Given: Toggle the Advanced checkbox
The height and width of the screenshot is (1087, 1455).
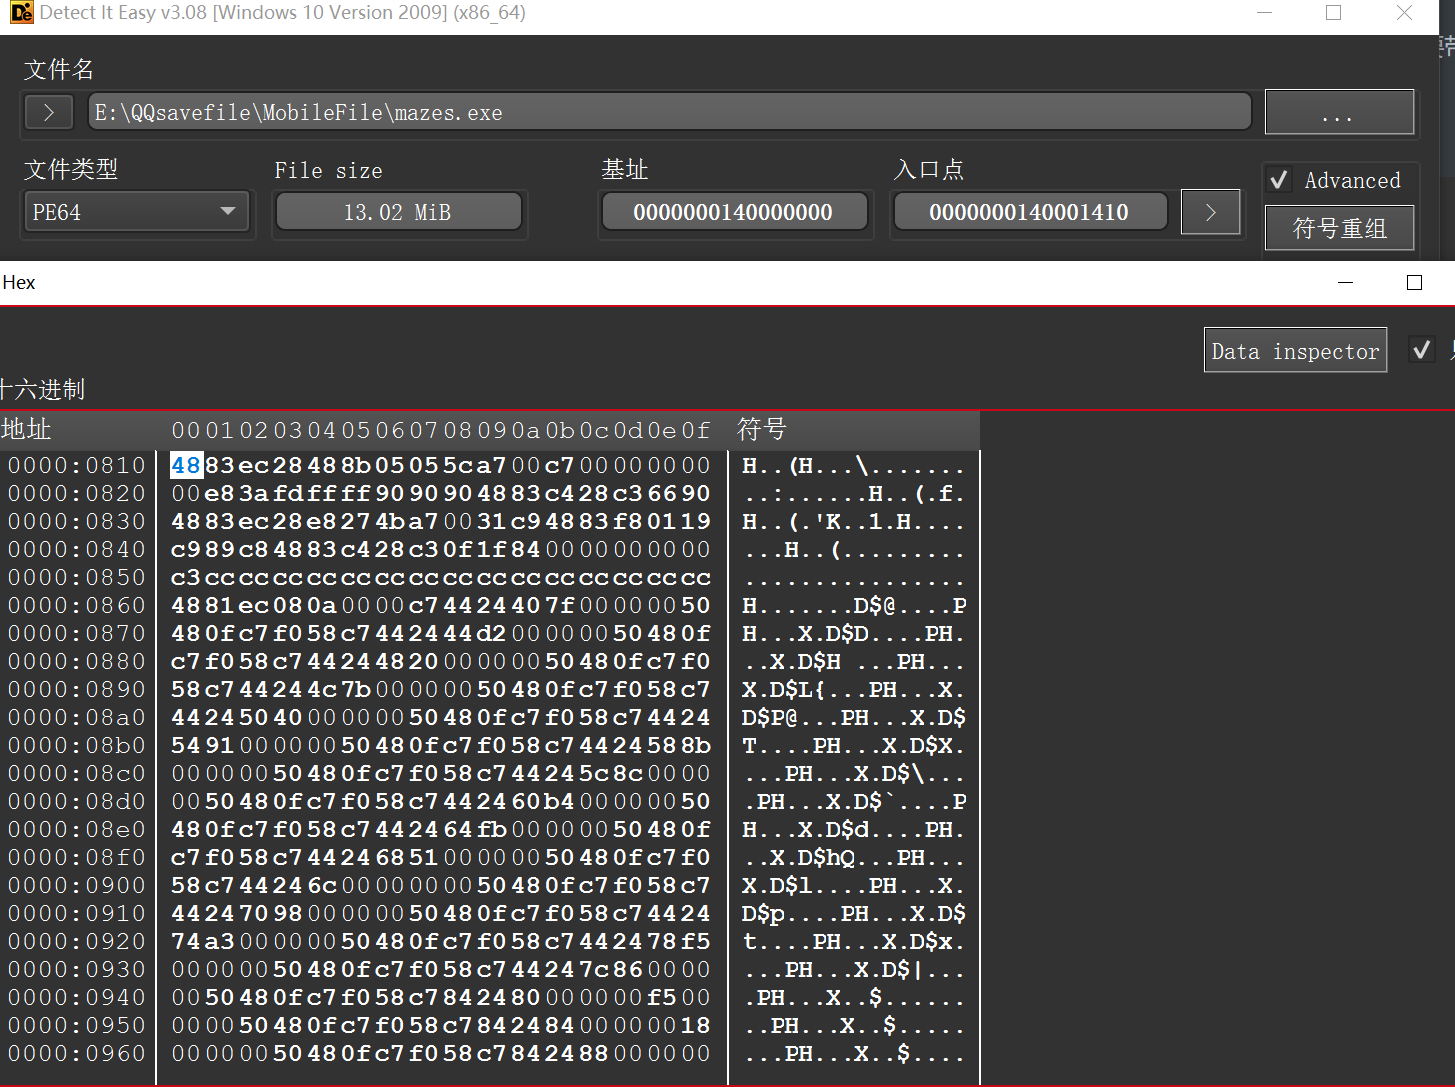Looking at the screenshot, I should [x=1279, y=180].
